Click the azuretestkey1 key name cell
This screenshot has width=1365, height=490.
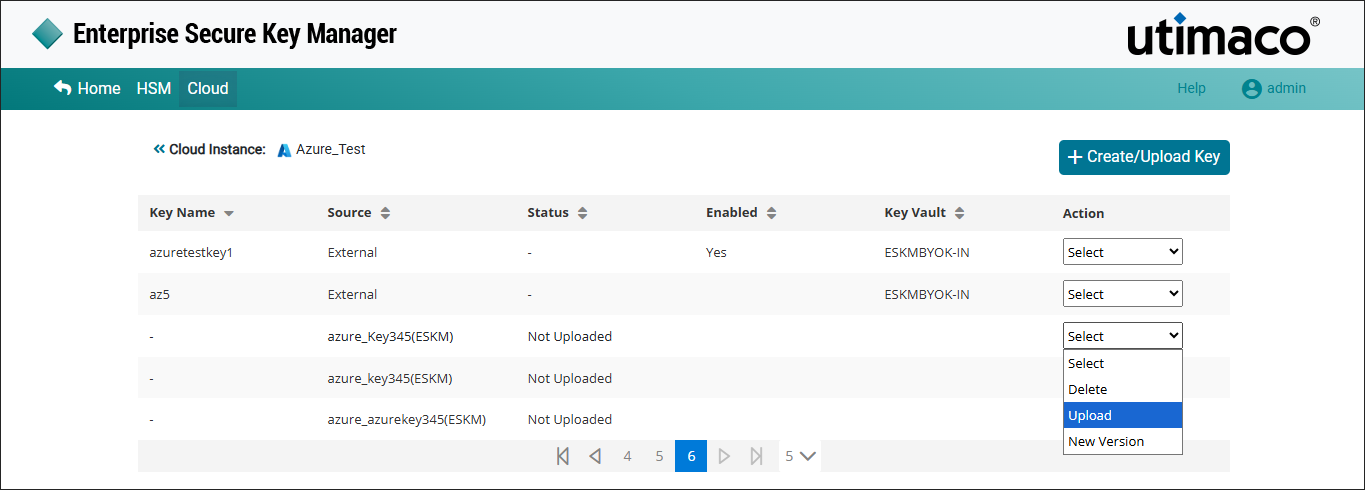(x=191, y=253)
